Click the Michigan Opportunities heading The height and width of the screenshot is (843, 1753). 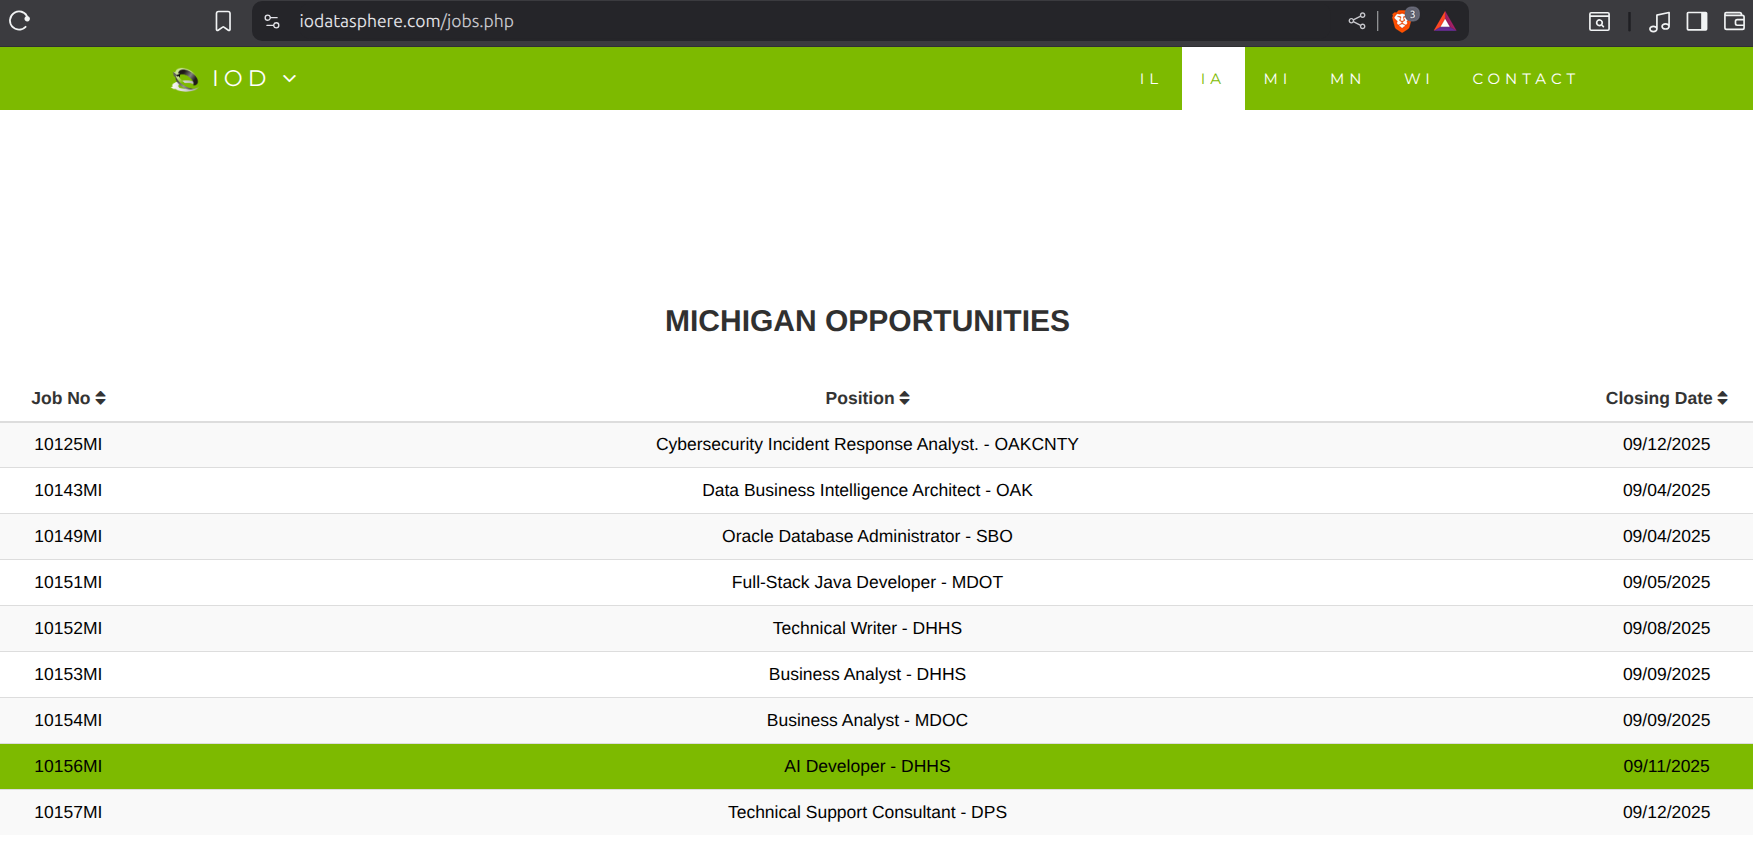click(x=867, y=321)
